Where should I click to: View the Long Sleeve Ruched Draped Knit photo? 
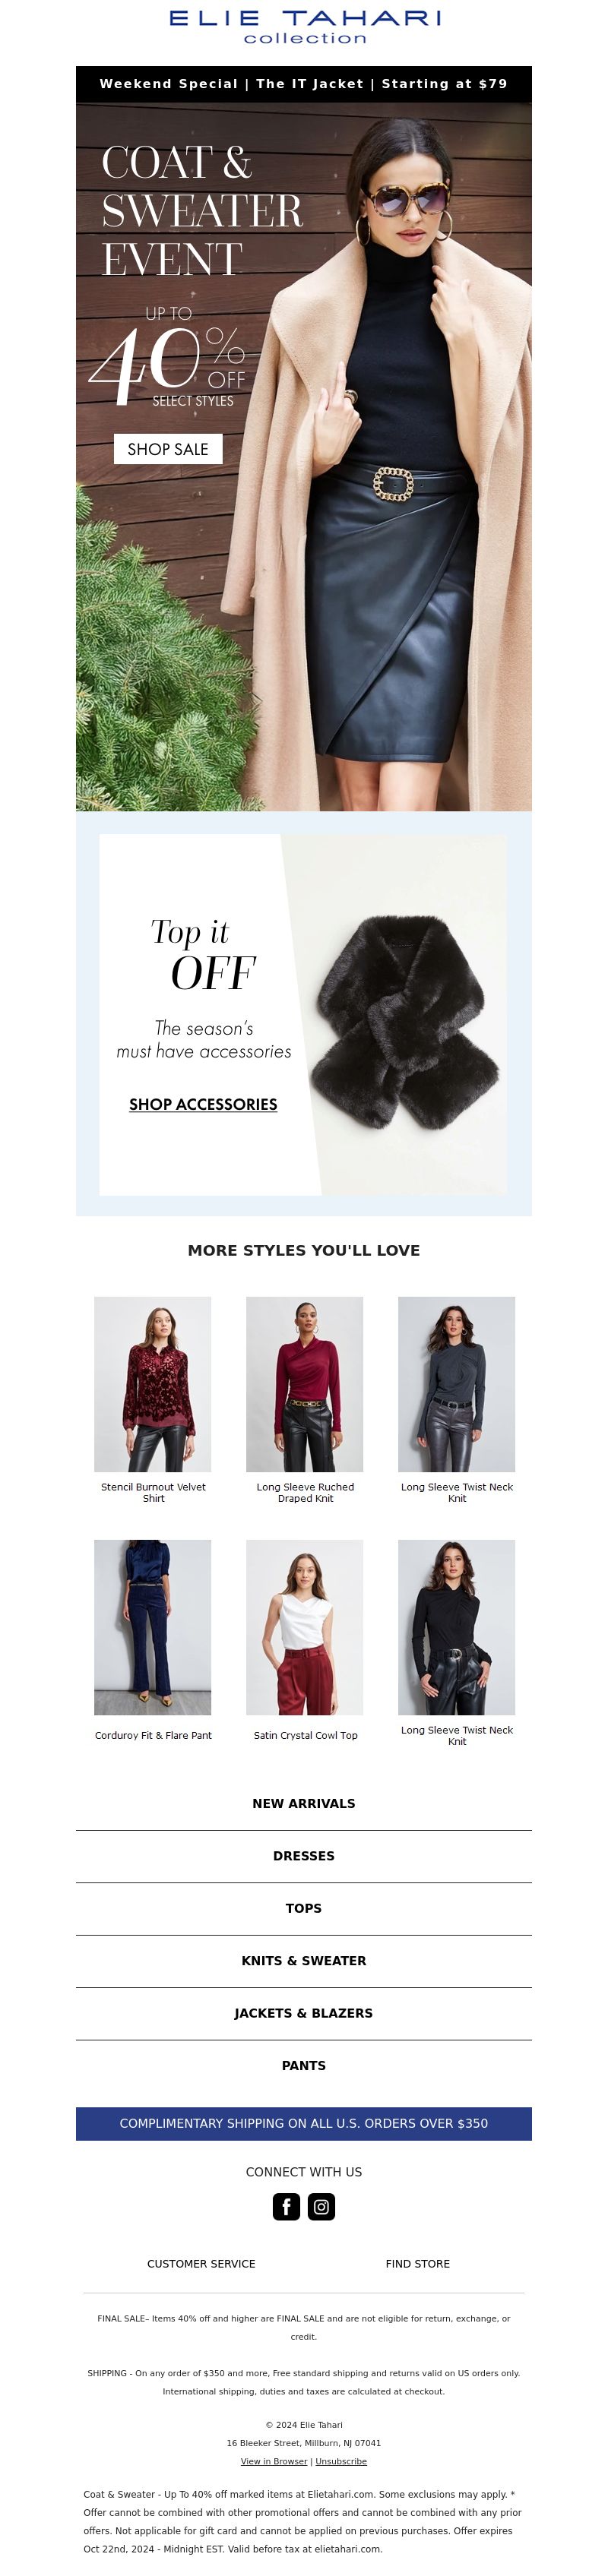pos(305,1384)
